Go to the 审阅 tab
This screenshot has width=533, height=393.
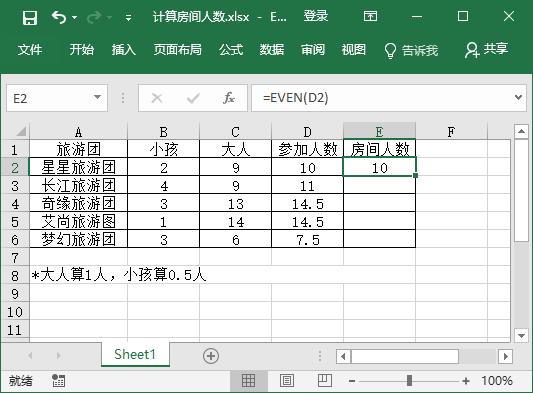[x=313, y=50]
